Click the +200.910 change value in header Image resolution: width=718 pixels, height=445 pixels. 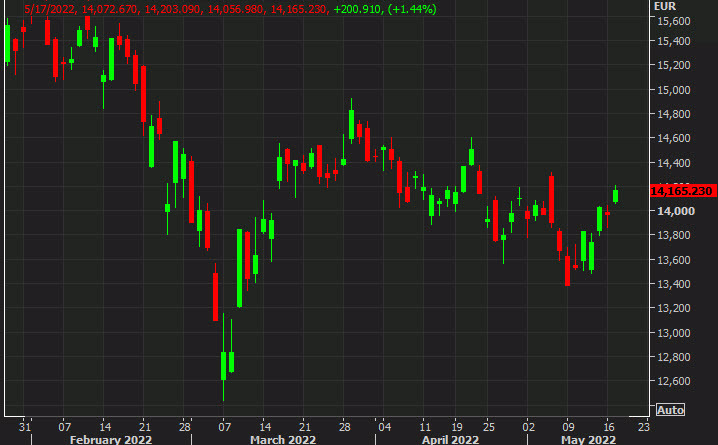(x=357, y=9)
